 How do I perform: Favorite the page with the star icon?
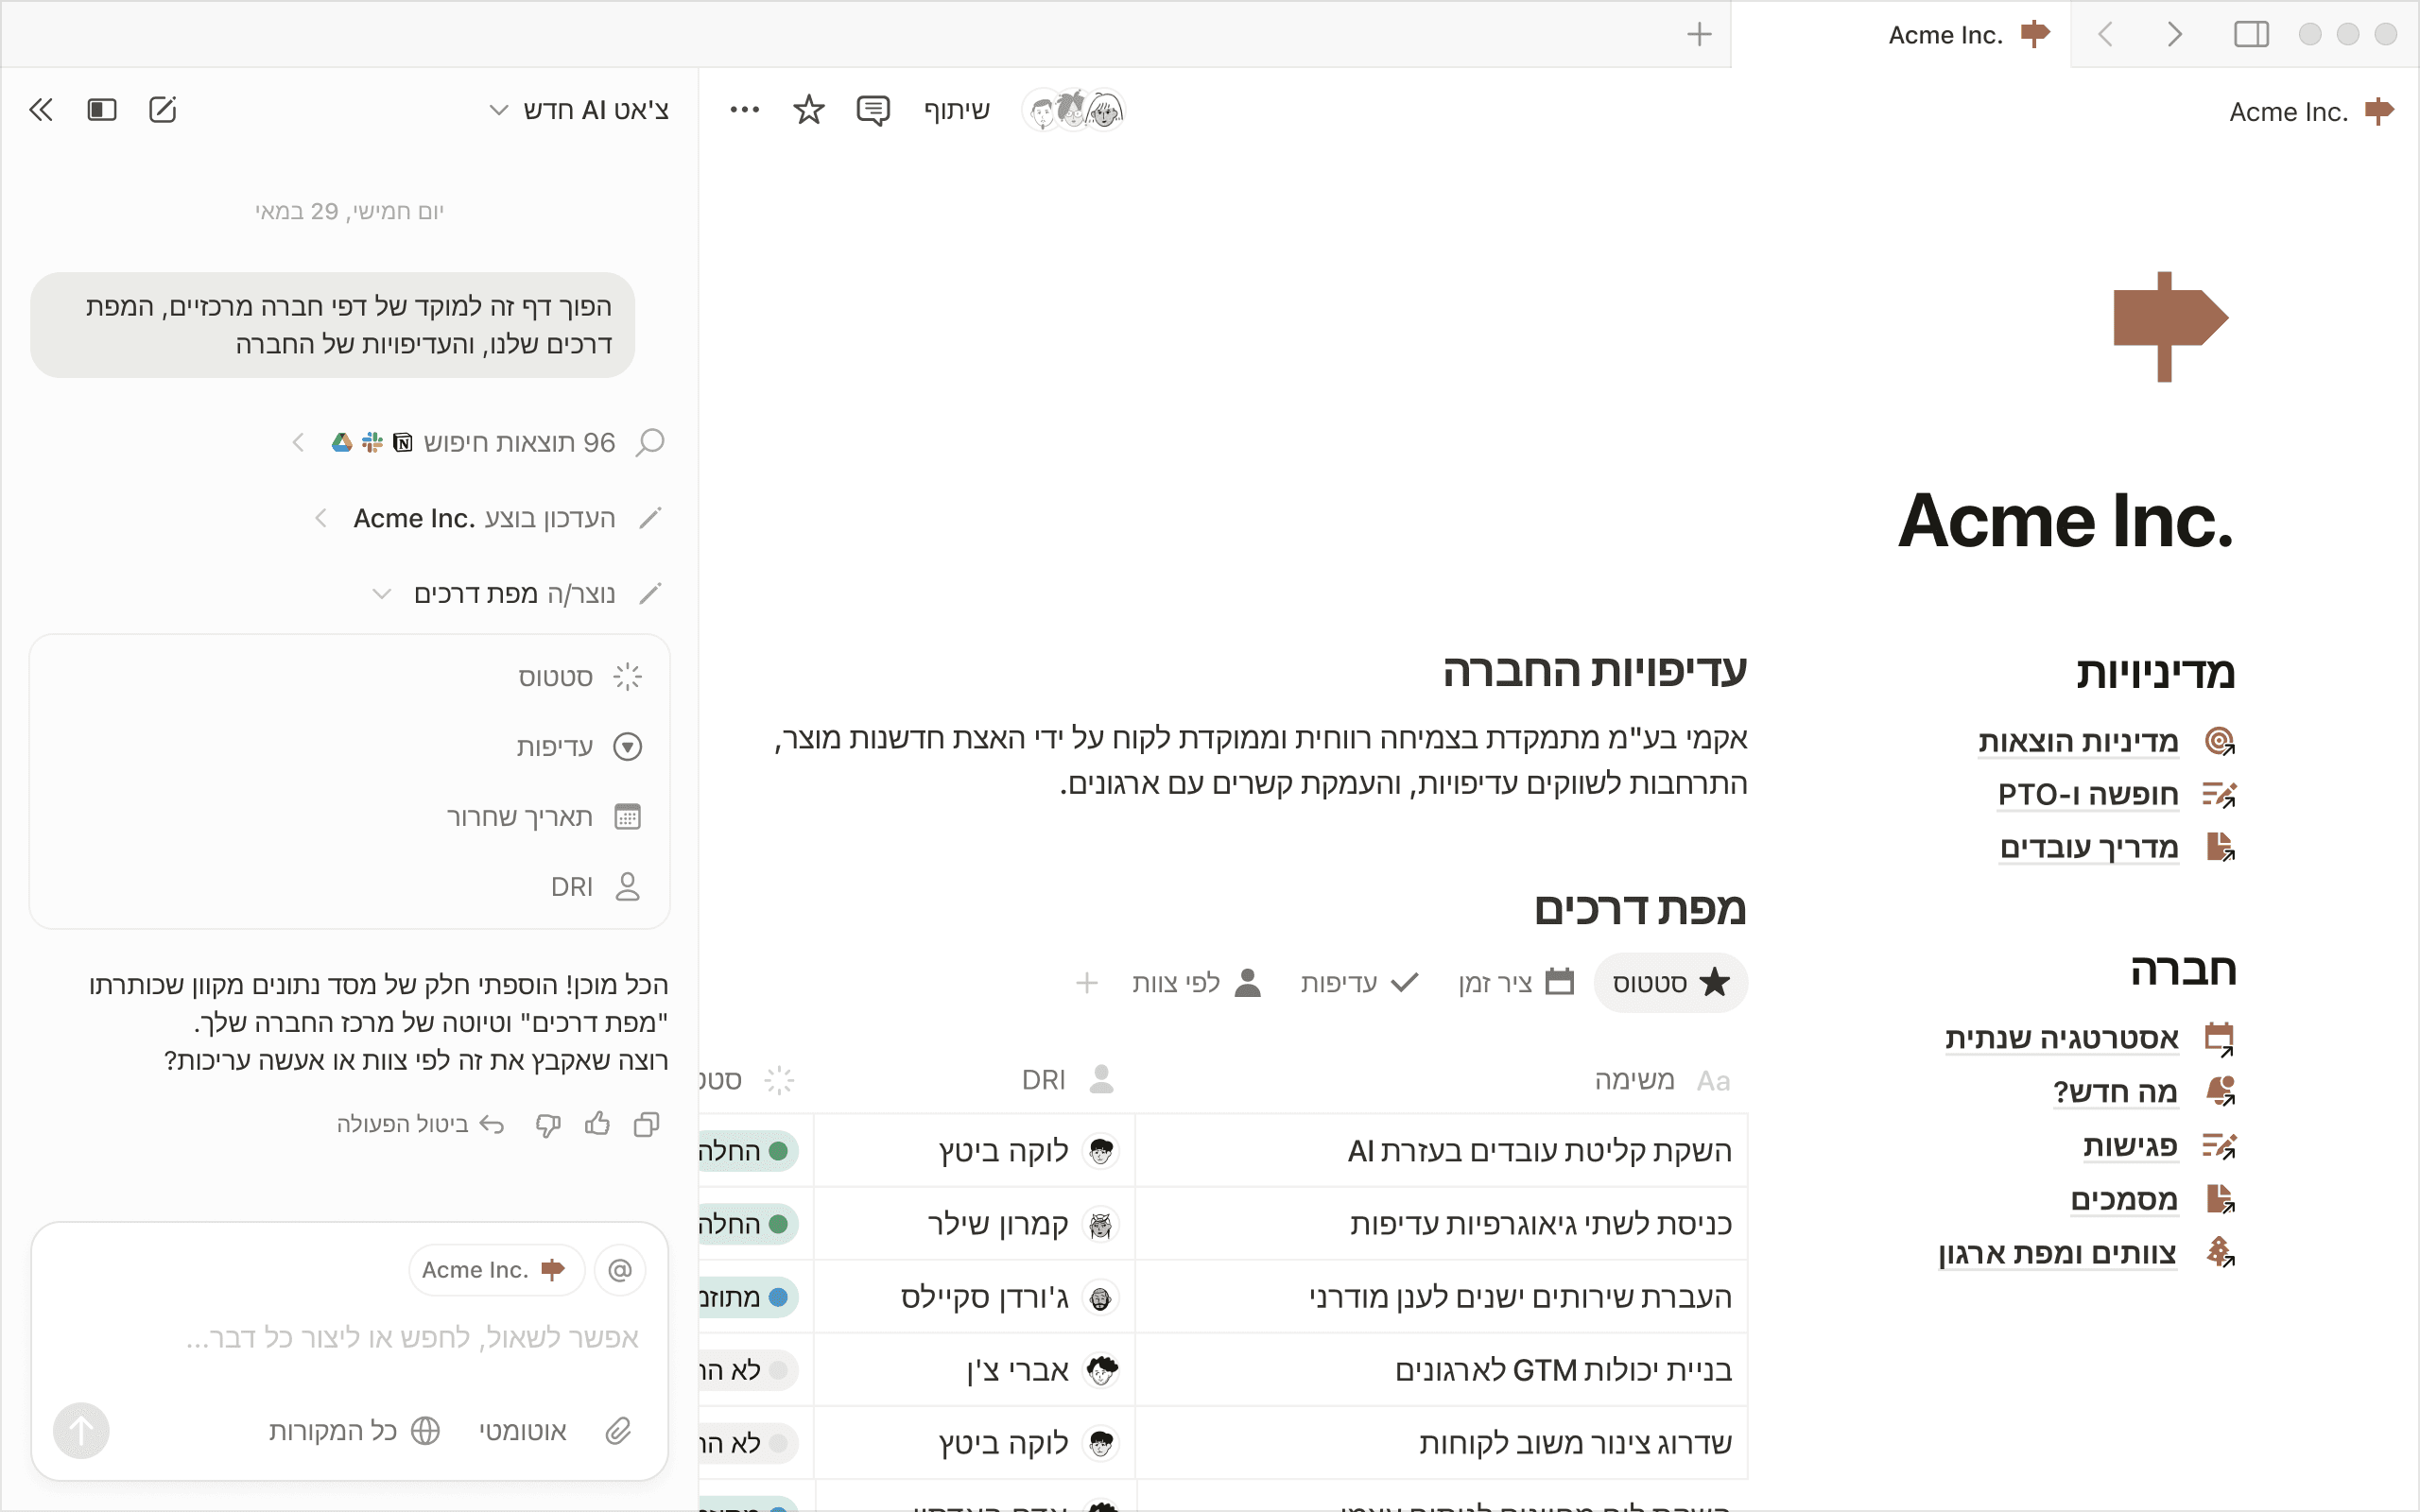(808, 110)
